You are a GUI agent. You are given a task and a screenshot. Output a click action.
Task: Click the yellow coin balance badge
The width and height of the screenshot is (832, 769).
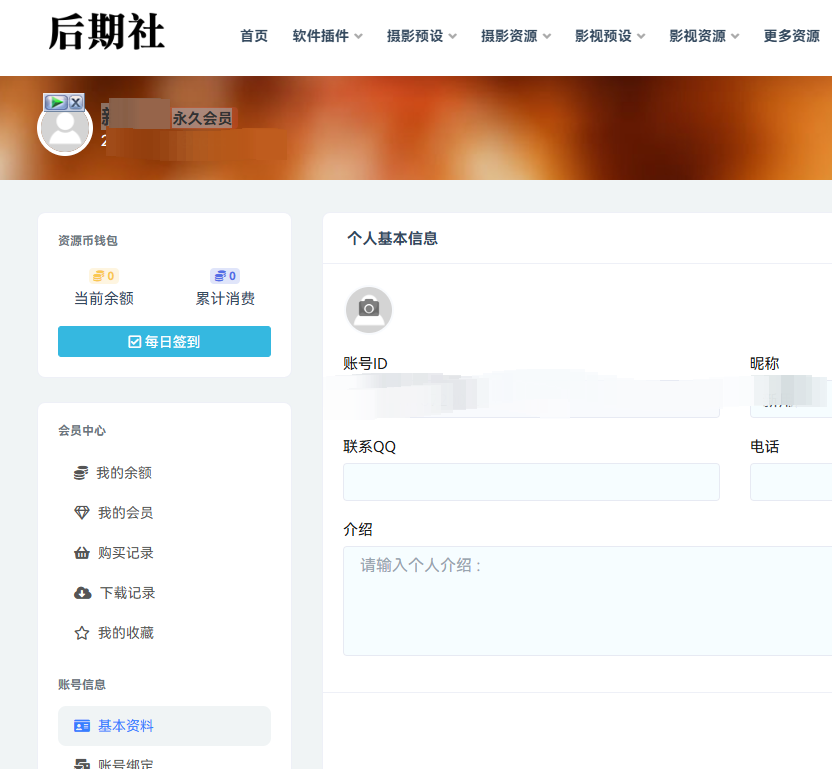pos(104,276)
